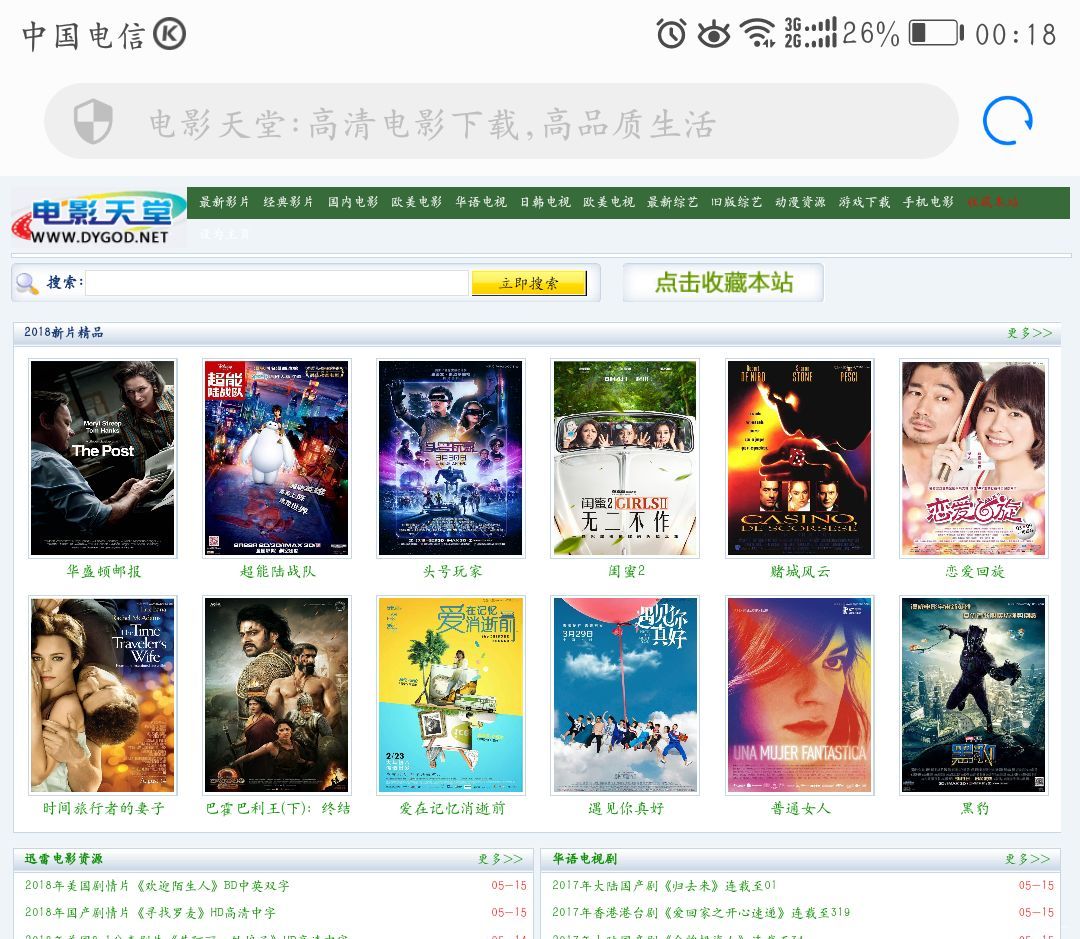Tap the shield security icon in address bar
This screenshot has height=939, width=1080.
[93, 121]
